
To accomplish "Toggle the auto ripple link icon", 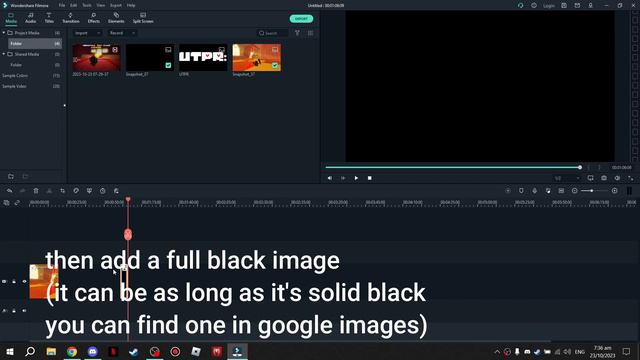I will (17, 202).
